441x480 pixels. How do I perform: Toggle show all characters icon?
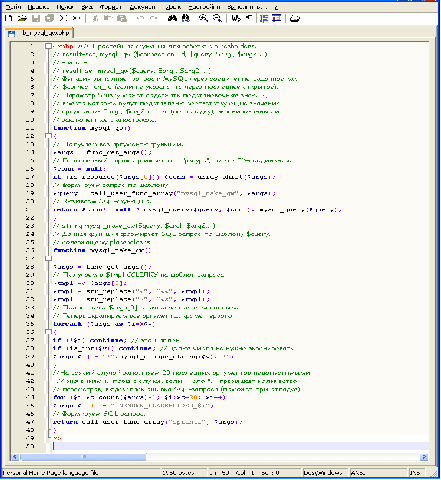tap(249, 18)
